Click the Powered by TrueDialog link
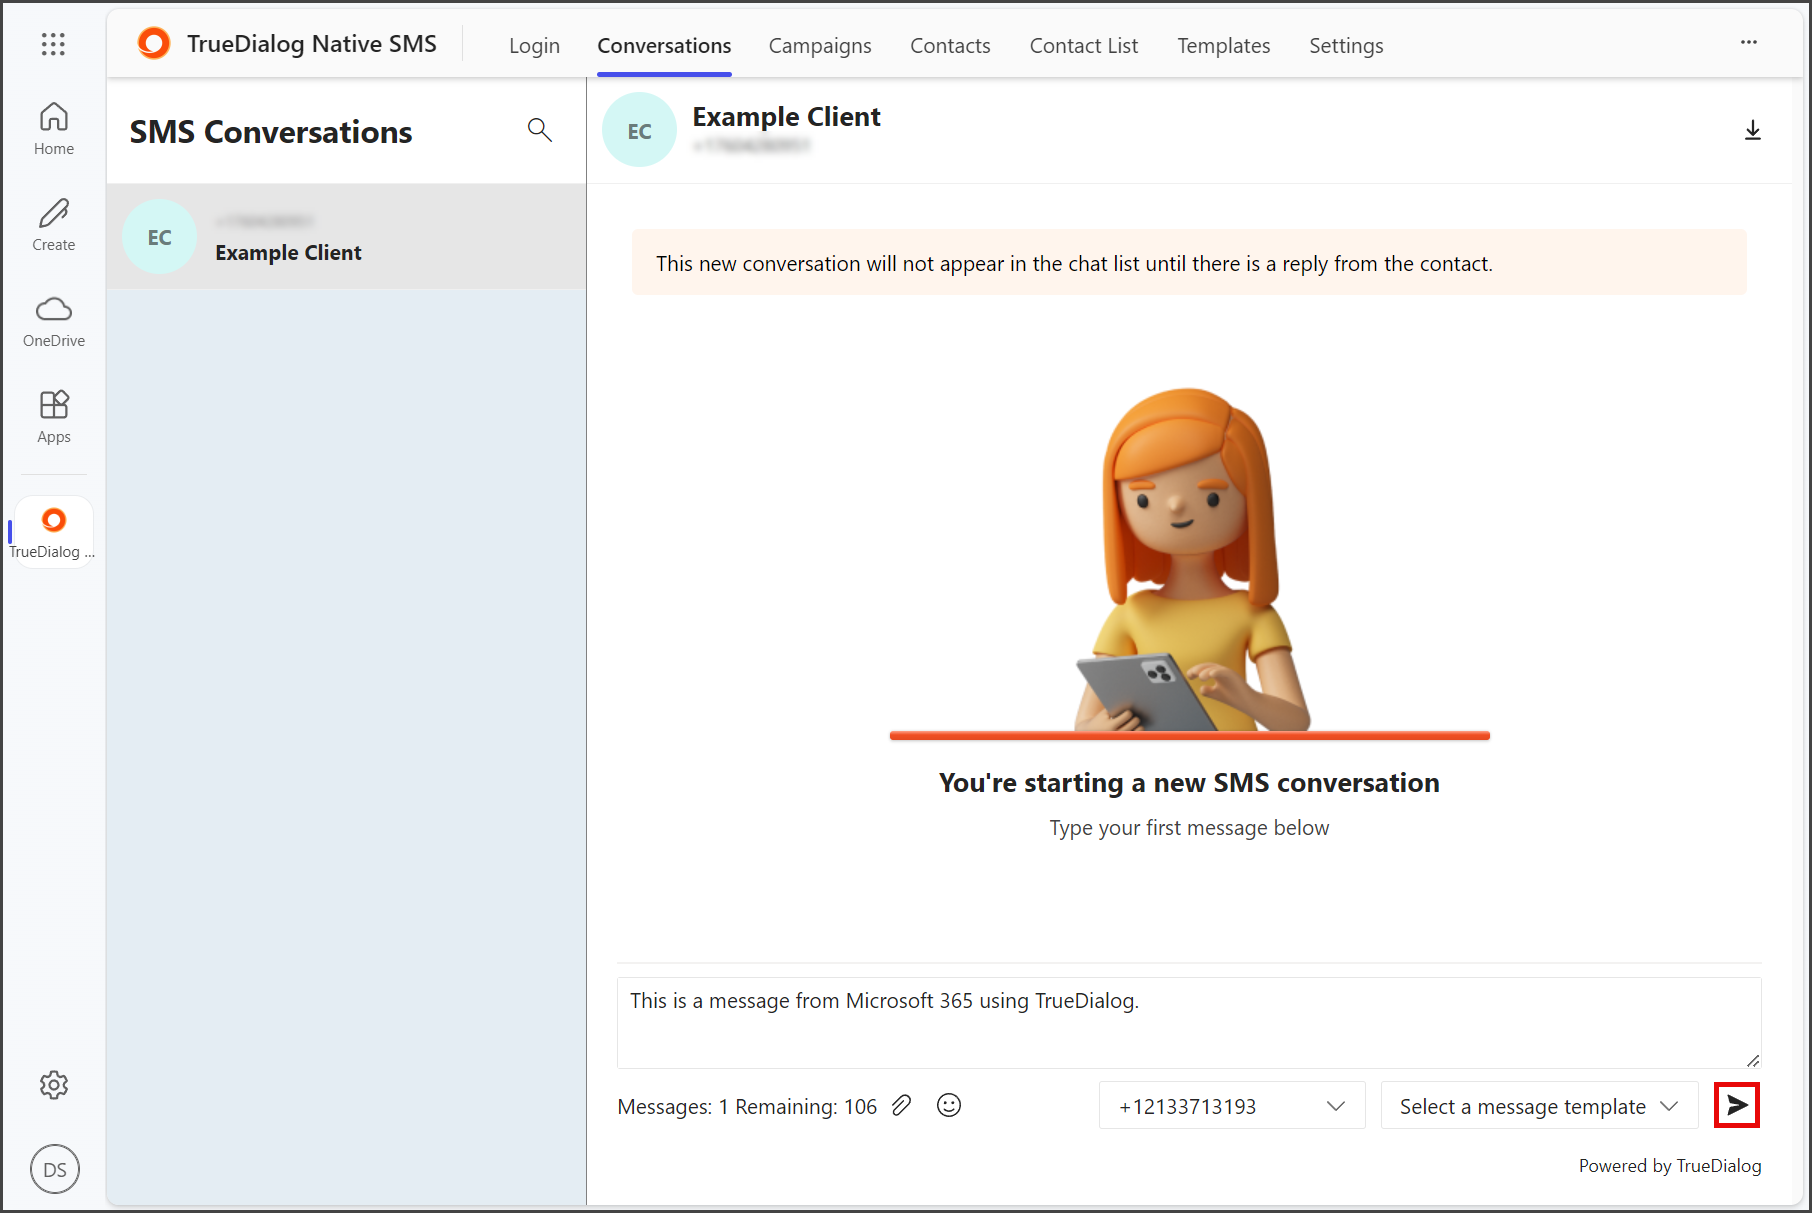This screenshot has width=1812, height=1213. coord(1670,1166)
